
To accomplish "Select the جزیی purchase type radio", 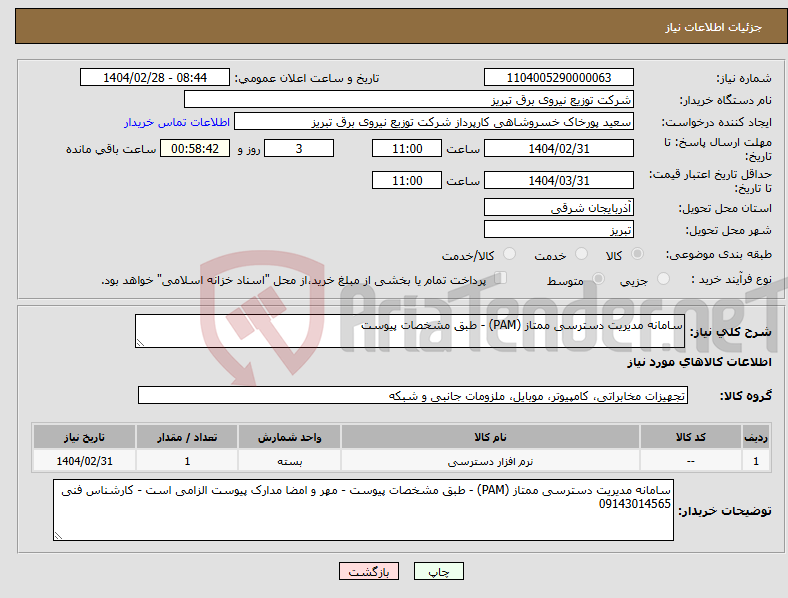I will (x=663, y=278).
